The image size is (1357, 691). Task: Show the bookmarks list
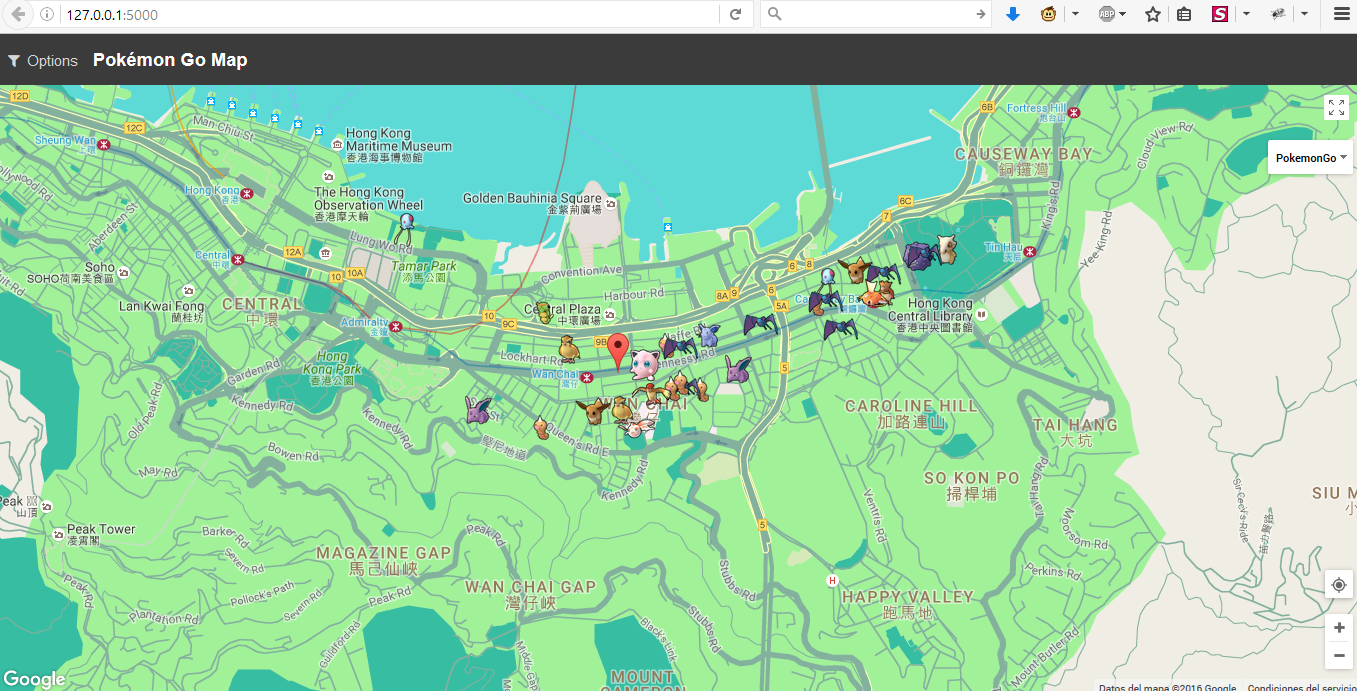(1184, 15)
